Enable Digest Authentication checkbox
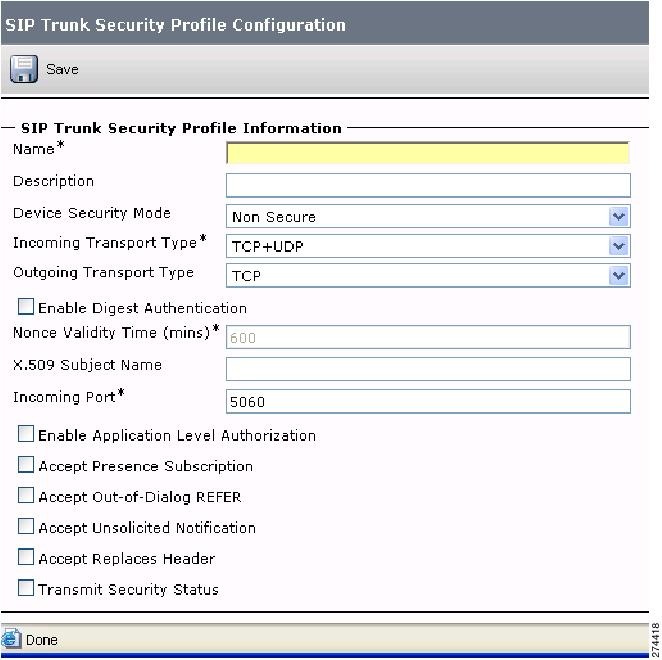This screenshot has width=662, height=660. click(x=26, y=307)
